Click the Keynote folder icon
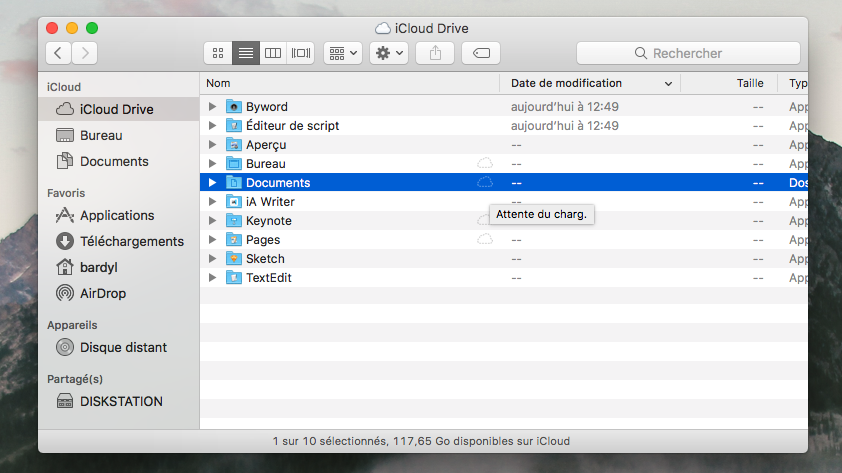Viewport: 842px width, 473px height. [x=234, y=221]
